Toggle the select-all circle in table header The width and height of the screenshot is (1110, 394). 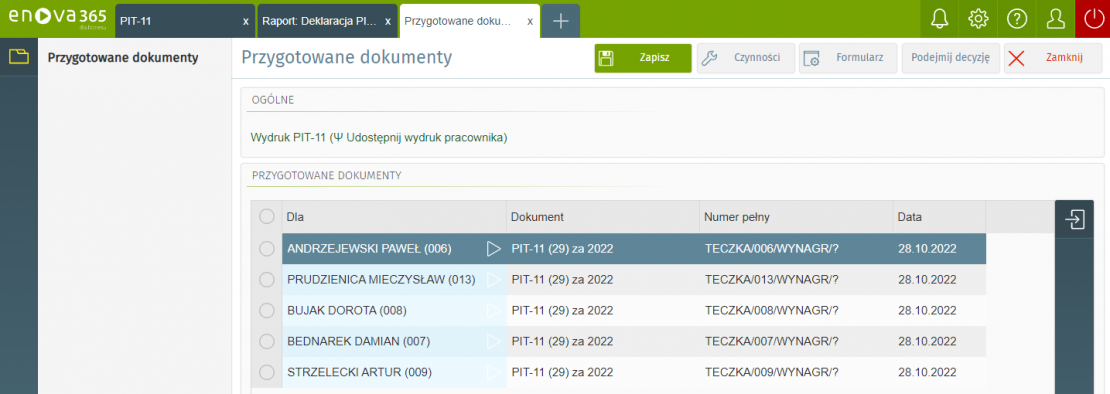point(267,217)
